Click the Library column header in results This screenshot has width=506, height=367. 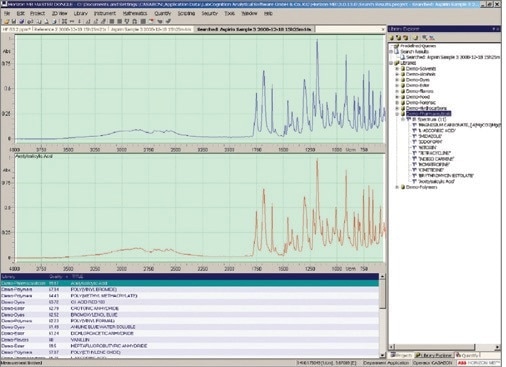[x=24, y=277]
